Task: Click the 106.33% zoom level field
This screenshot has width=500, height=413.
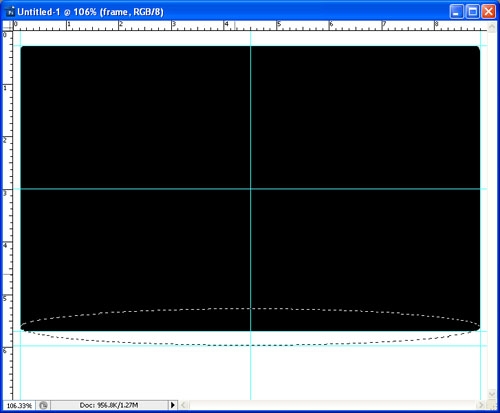Action: point(19,405)
